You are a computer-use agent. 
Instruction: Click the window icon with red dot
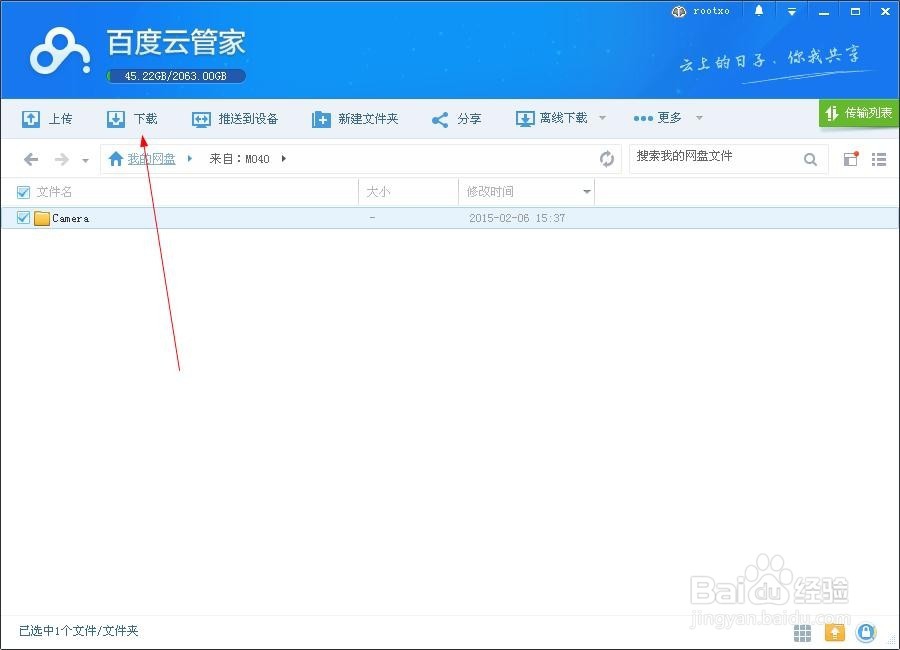click(x=851, y=159)
